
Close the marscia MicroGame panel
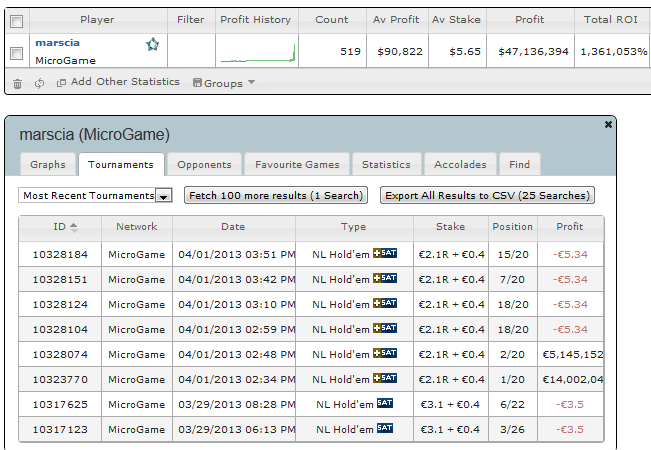(608, 124)
